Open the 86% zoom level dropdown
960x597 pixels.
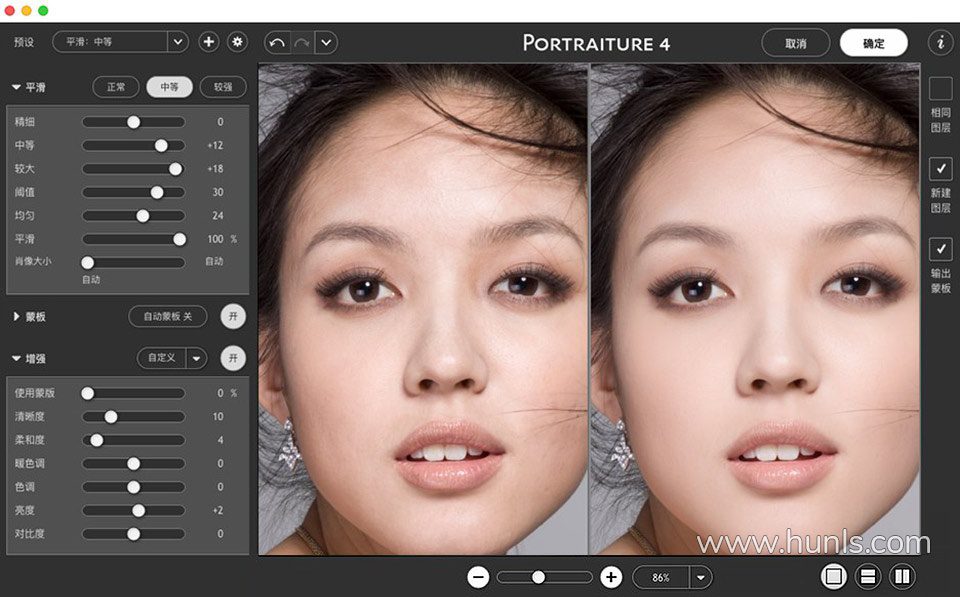700,577
